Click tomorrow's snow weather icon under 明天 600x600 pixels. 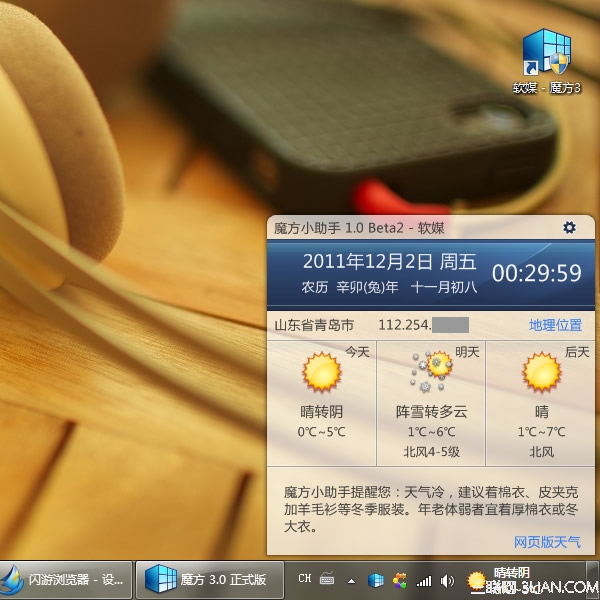click(432, 372)
